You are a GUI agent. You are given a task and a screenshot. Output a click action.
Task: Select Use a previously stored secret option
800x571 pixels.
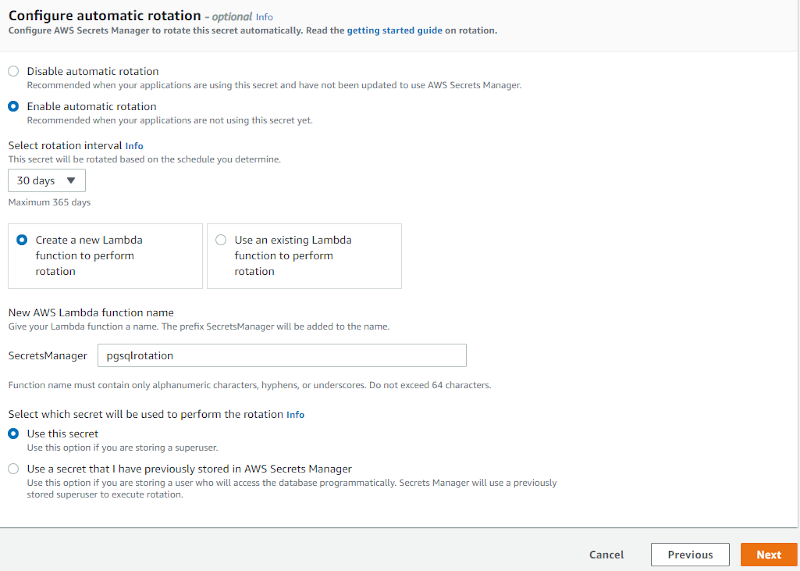pos(13,469)
